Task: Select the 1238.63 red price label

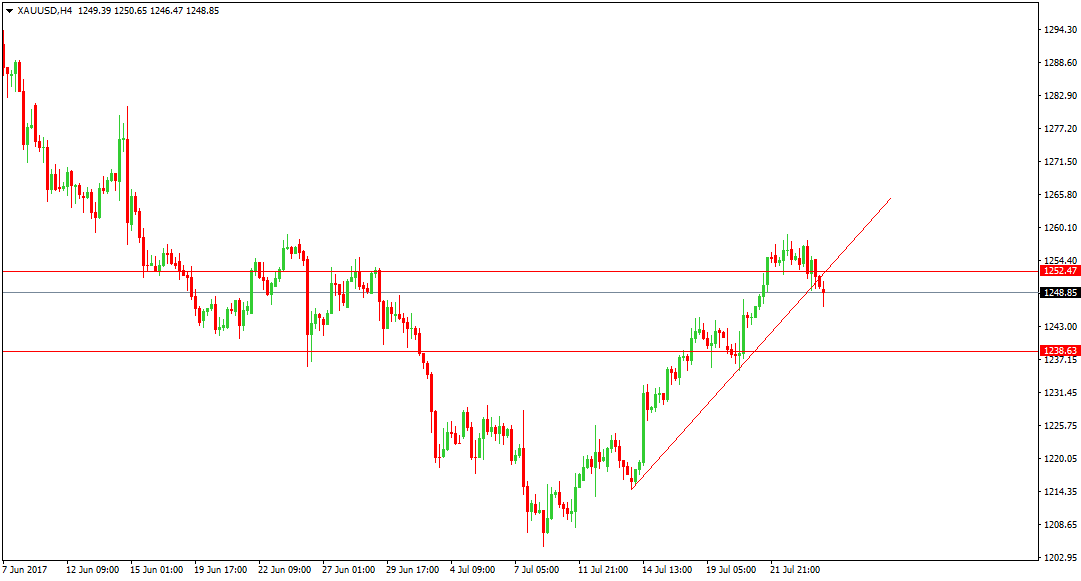Action: (x=1060, y=351)
